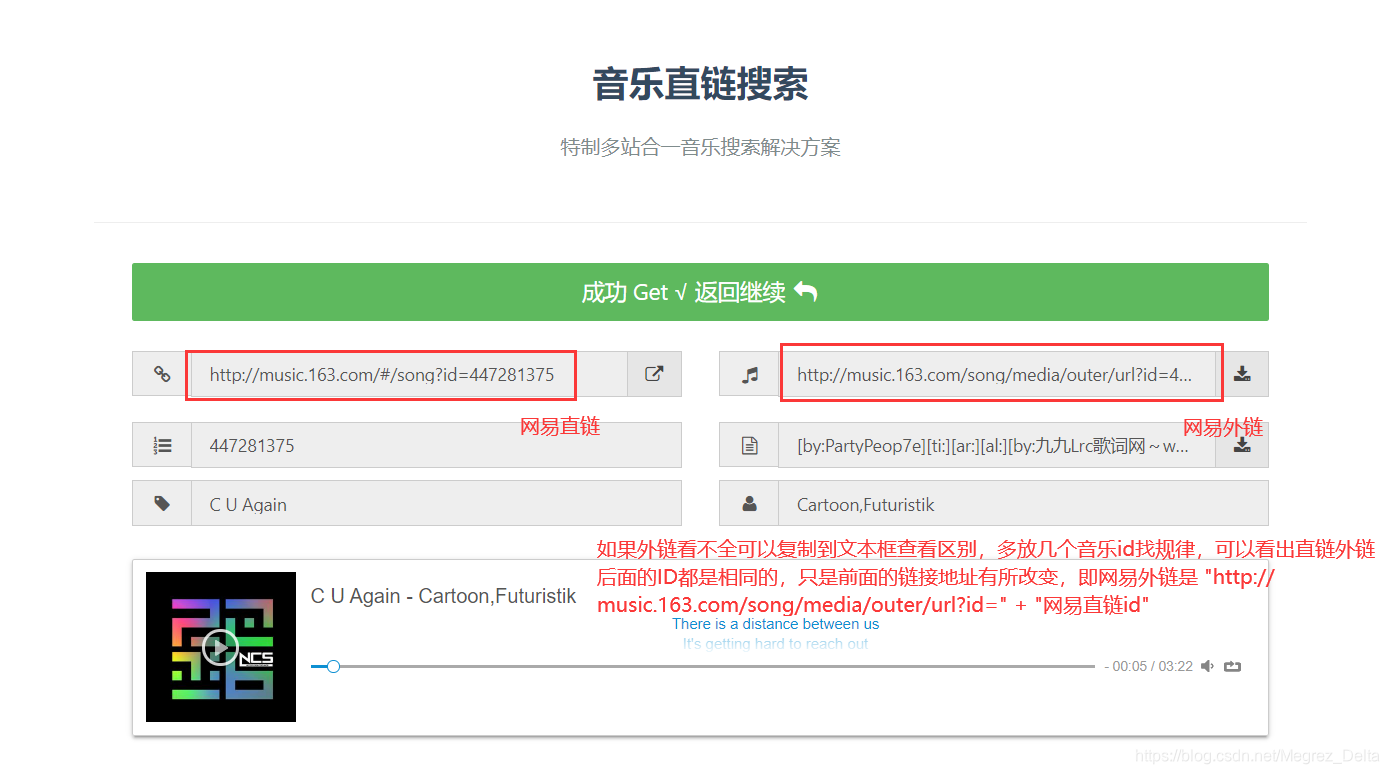Click the player title C U Again - Cartoon,Futuristik
Image resolution: width=1389 pixels, height=774 pixels.
tap(443, 596)
